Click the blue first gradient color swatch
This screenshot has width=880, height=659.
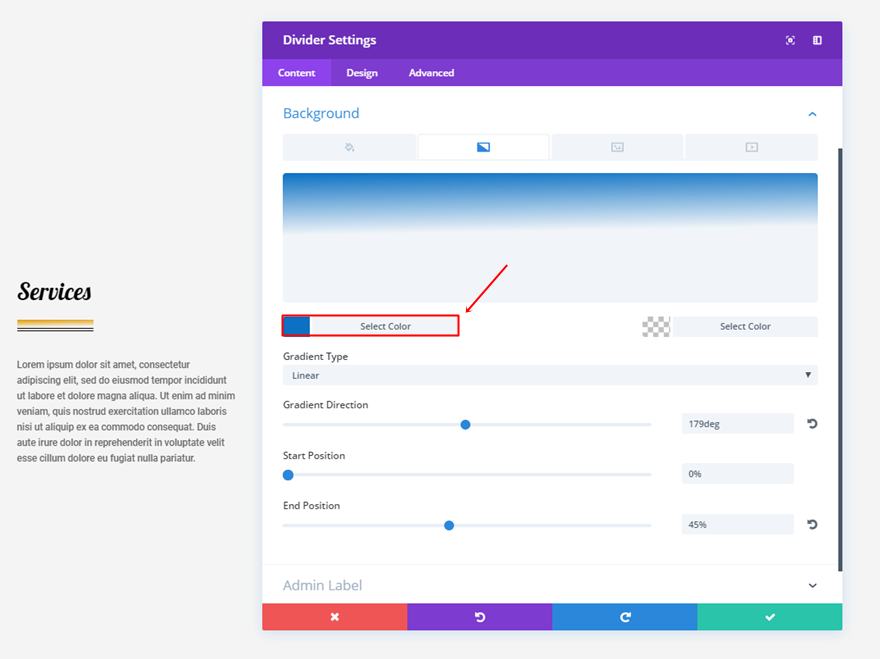click(296, 326)
